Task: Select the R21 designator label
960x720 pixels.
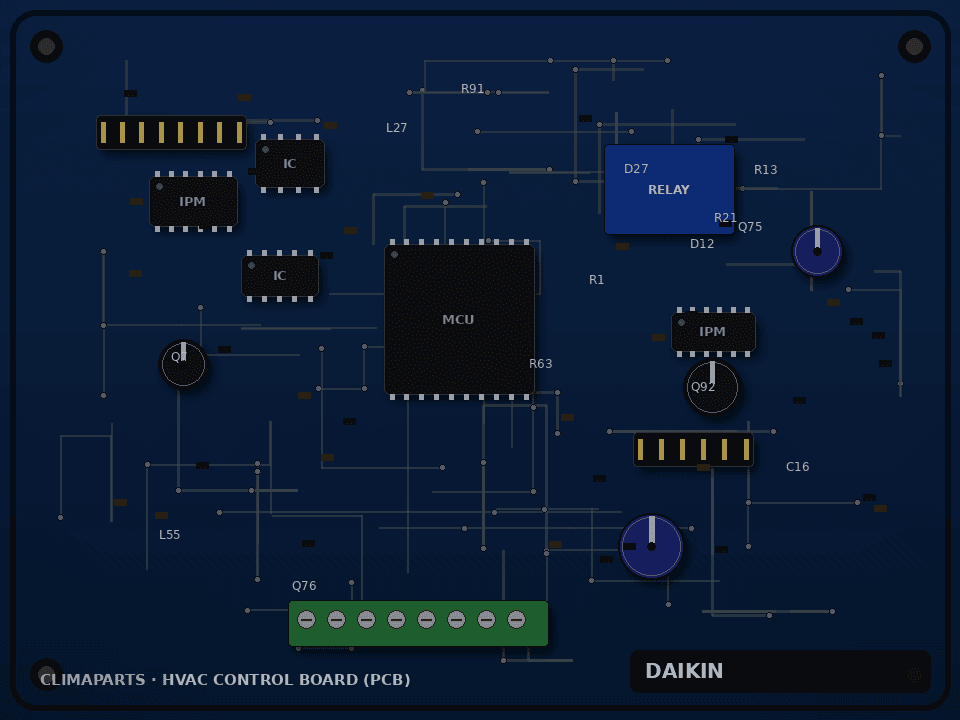Action: [726, 218]
